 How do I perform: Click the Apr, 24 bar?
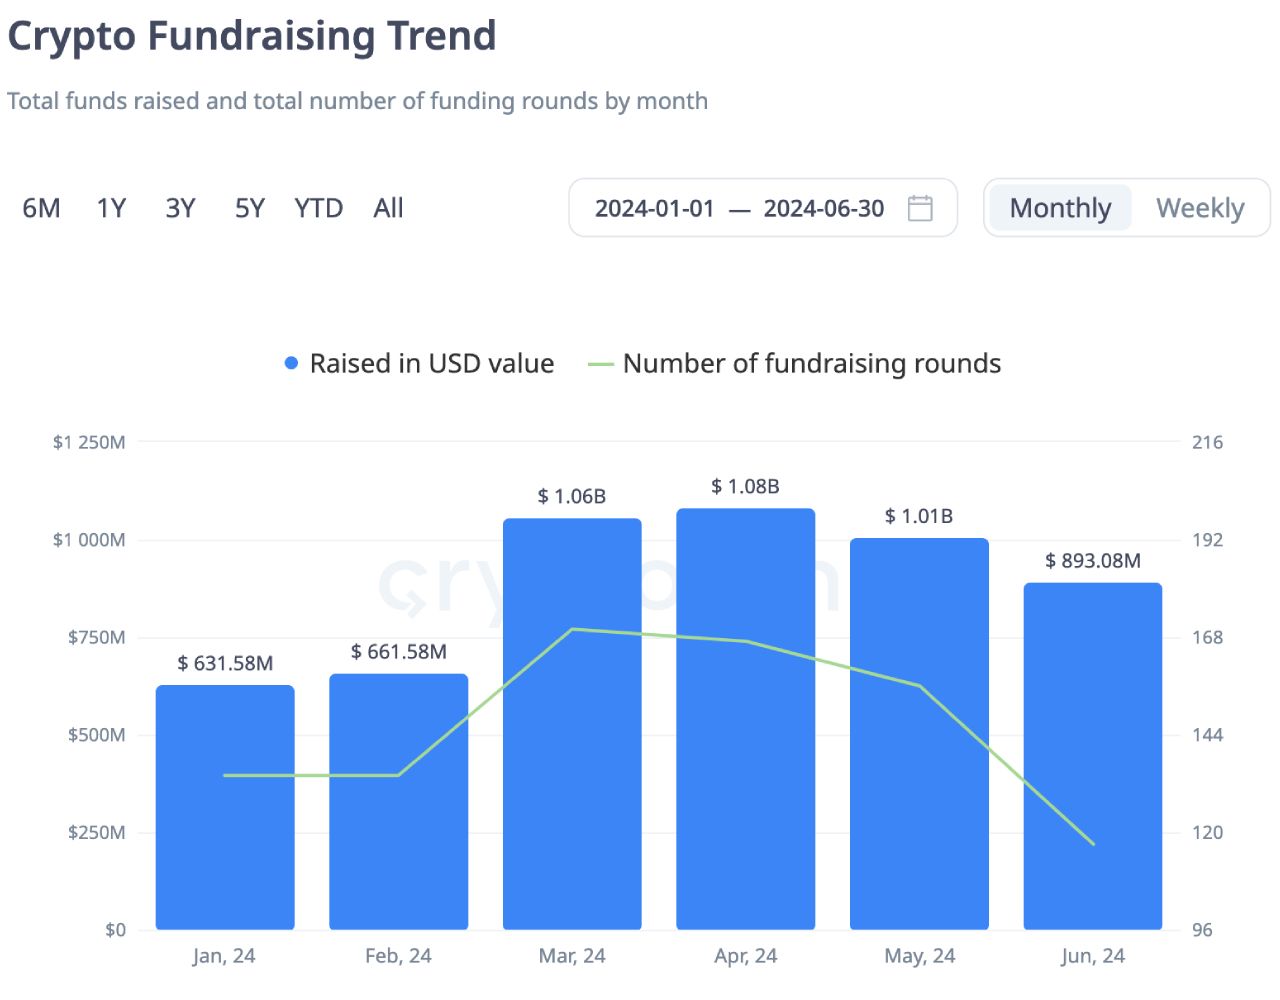pyautogui.click(x=746, y=719)
